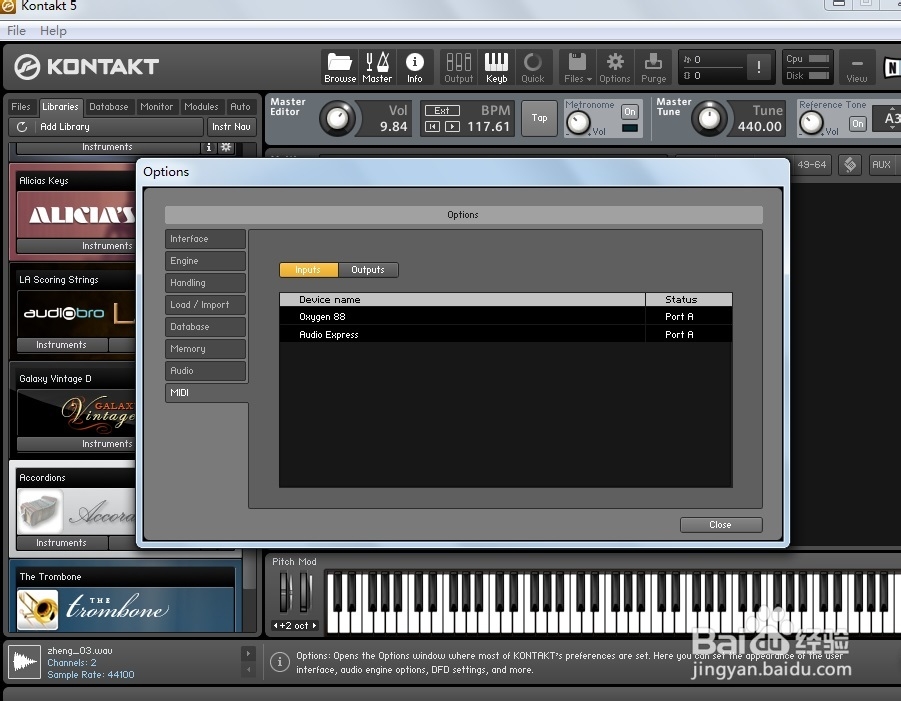This screenshot has height=701, width=901.
Task: Select the Audio options category
Action: (205, 371)
